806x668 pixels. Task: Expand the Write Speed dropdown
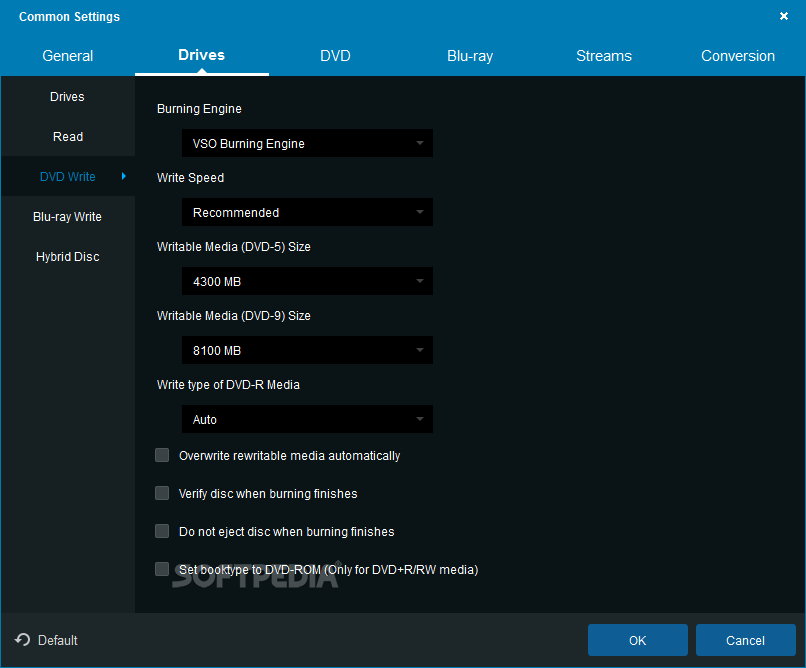click(x=307, y=212)
